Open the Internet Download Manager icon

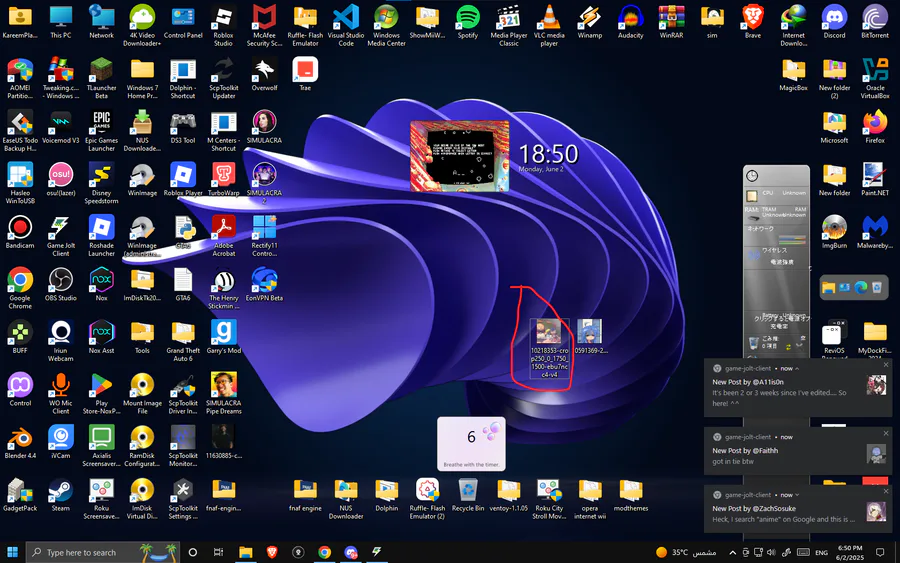[793, 25]
